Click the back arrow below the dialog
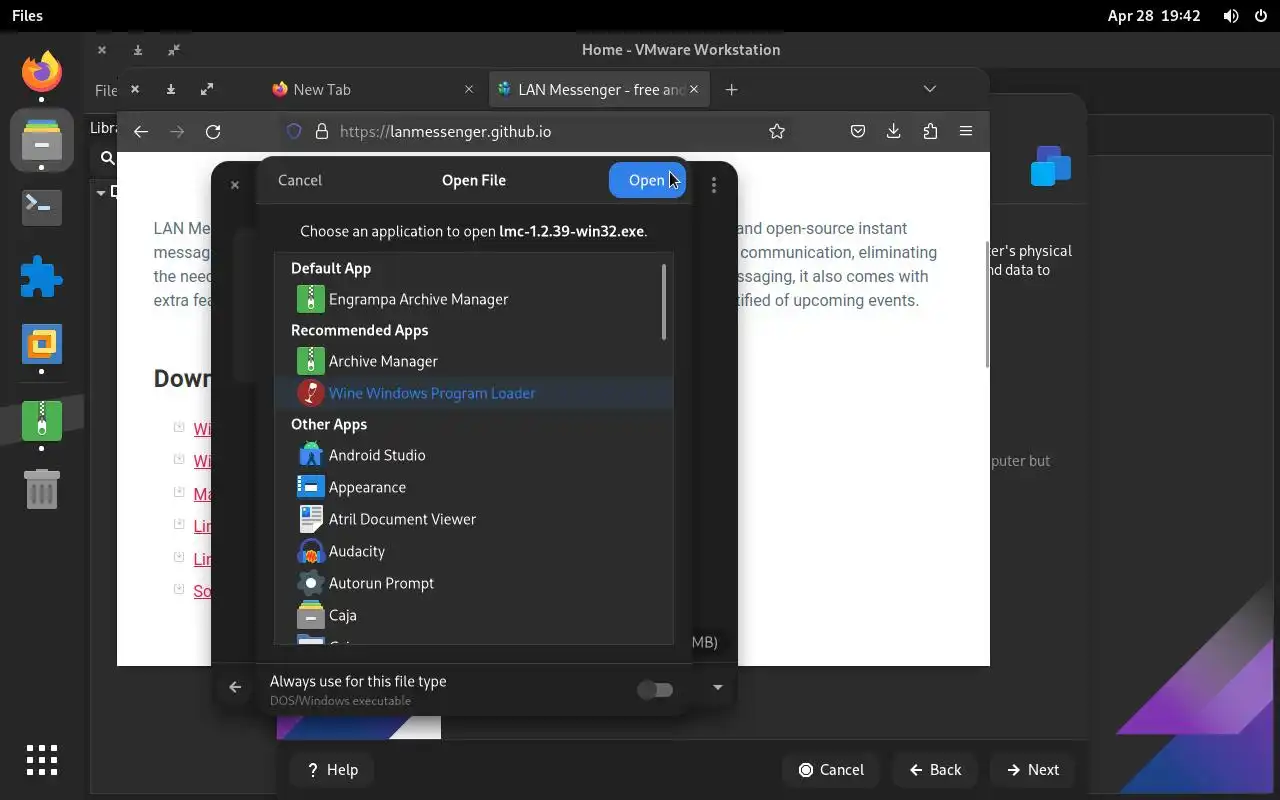The image size is (1280, 800). pos(235,687)
